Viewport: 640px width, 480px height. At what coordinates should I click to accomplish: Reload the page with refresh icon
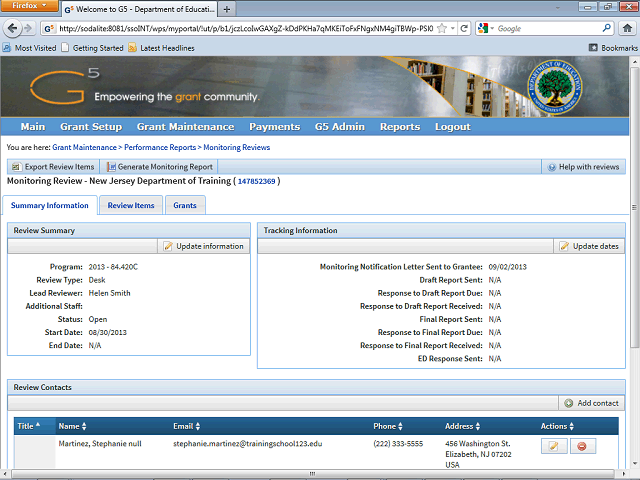464,28
